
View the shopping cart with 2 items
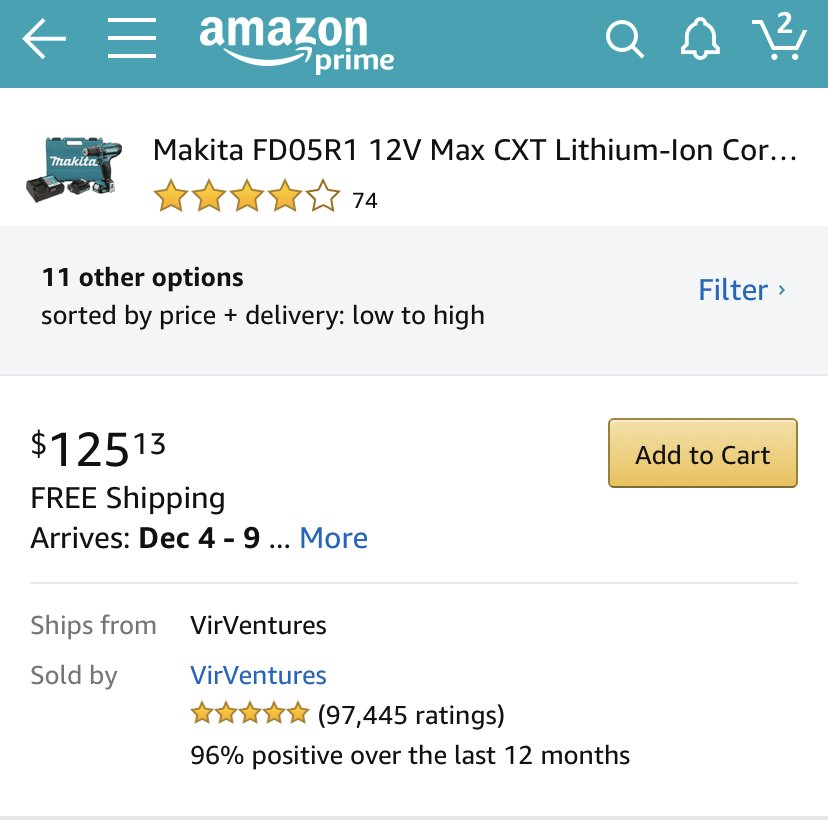tap(780, 37)
